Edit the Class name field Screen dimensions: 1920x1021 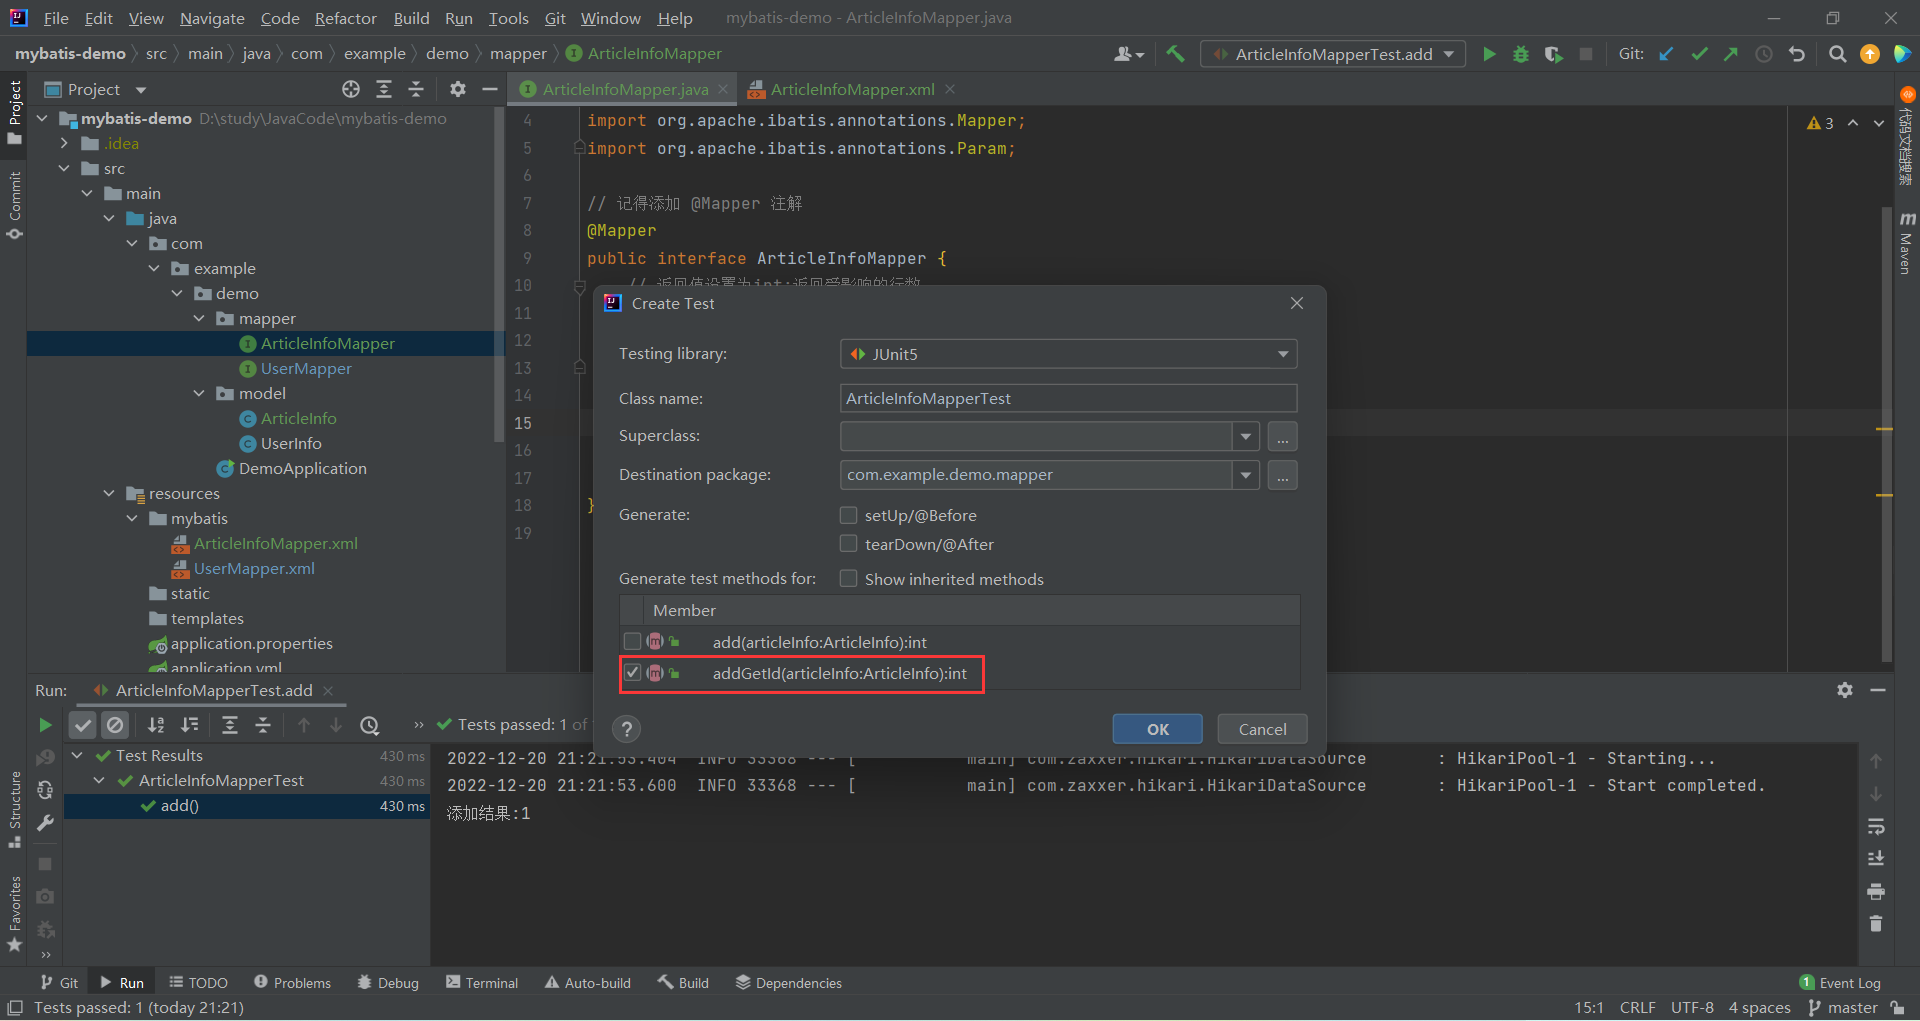(x=1068, y=398)
